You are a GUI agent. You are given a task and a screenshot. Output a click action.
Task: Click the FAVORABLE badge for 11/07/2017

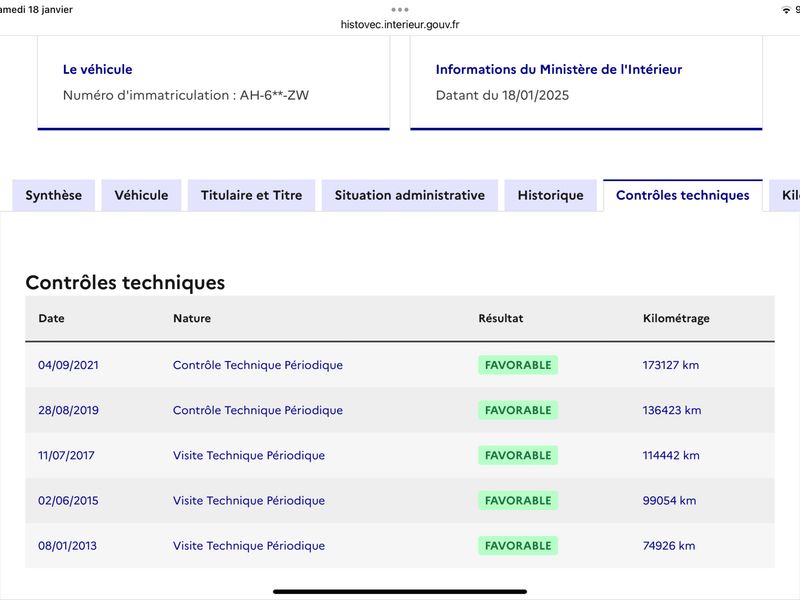(518, 455)
